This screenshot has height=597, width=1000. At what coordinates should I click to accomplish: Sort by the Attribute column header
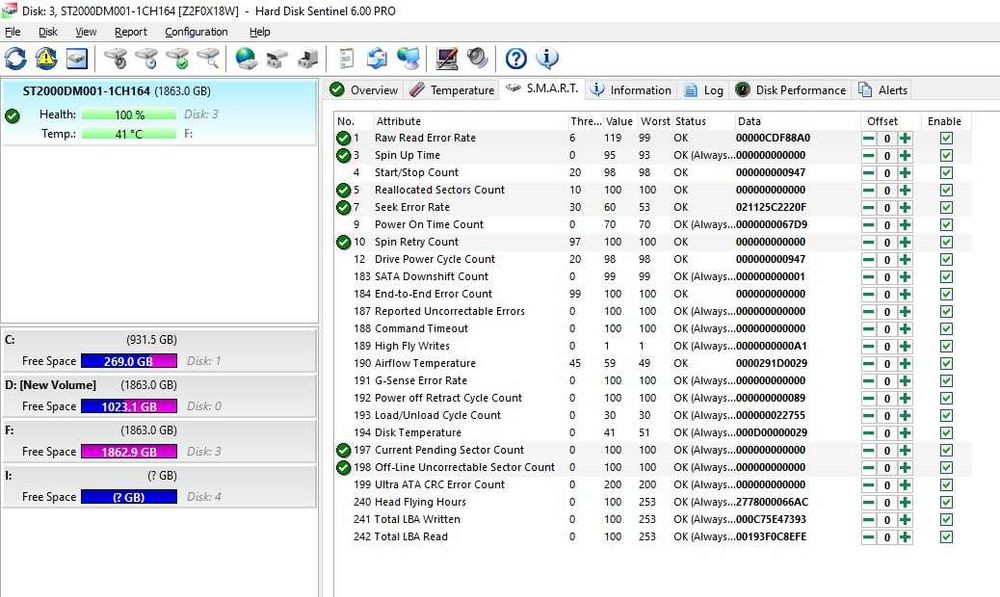point(470,121)
